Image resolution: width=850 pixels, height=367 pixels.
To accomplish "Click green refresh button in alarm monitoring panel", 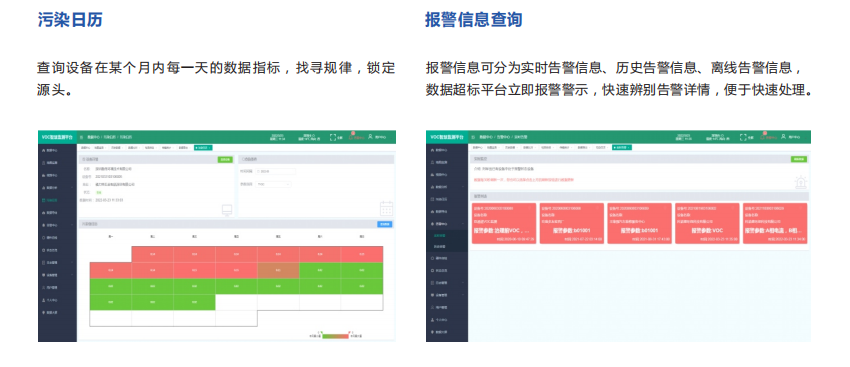I will [x=799, y=159].
